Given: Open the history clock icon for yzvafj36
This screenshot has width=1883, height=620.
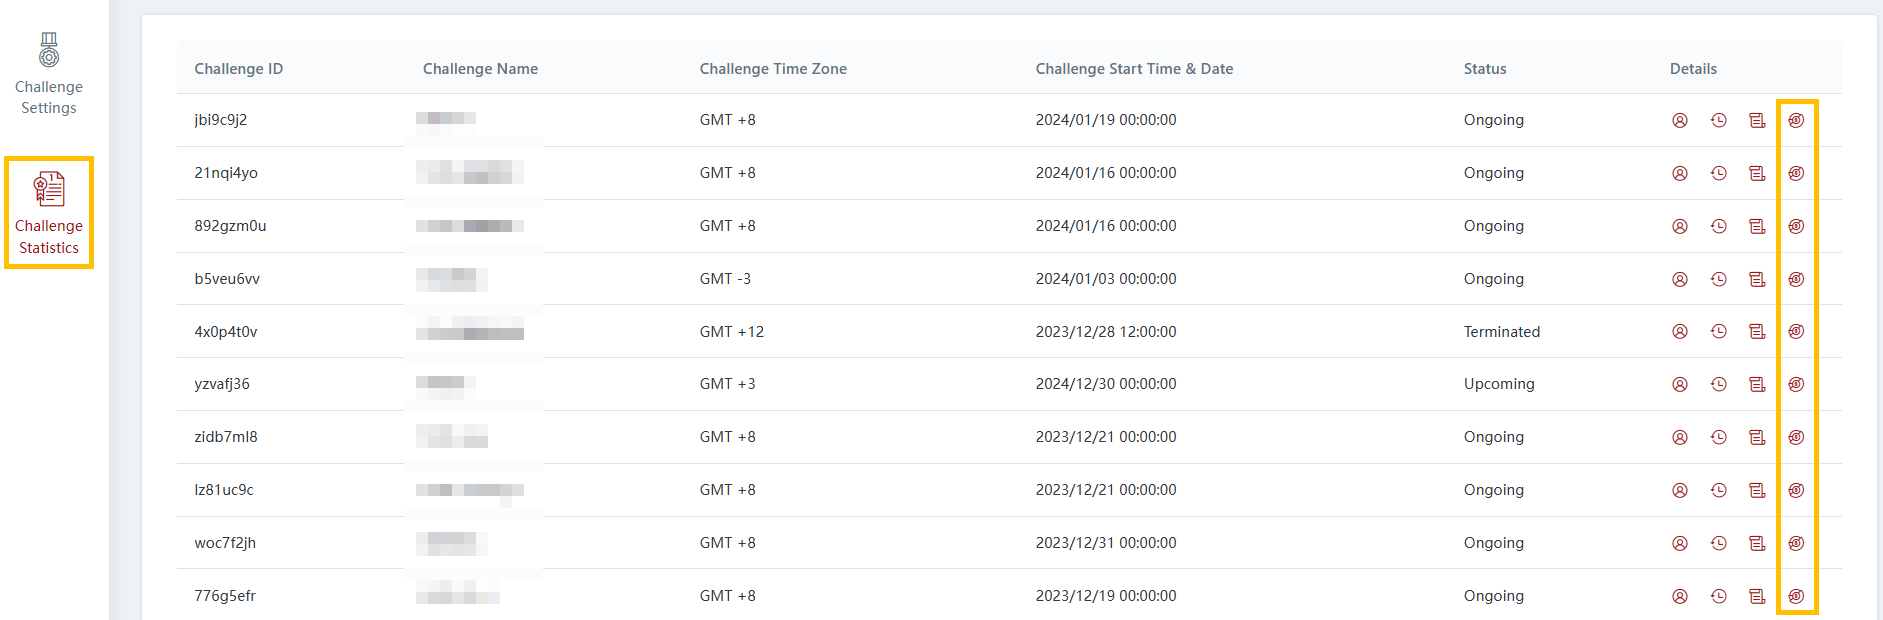Looking at the screenshot, I should tap(1719, 384).
